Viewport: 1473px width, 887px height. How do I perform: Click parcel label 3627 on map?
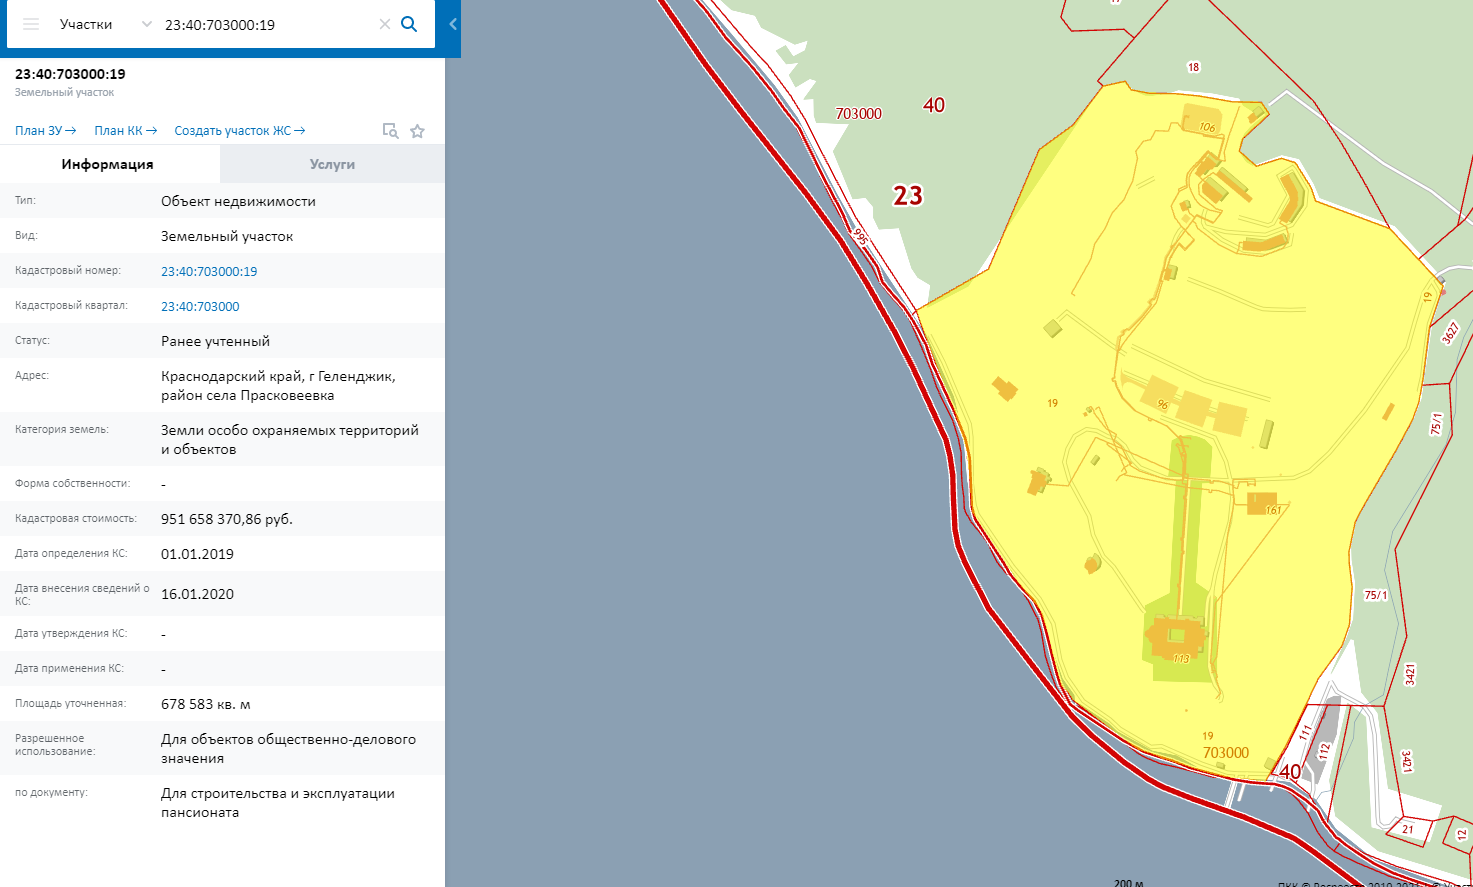[1450, 333]
